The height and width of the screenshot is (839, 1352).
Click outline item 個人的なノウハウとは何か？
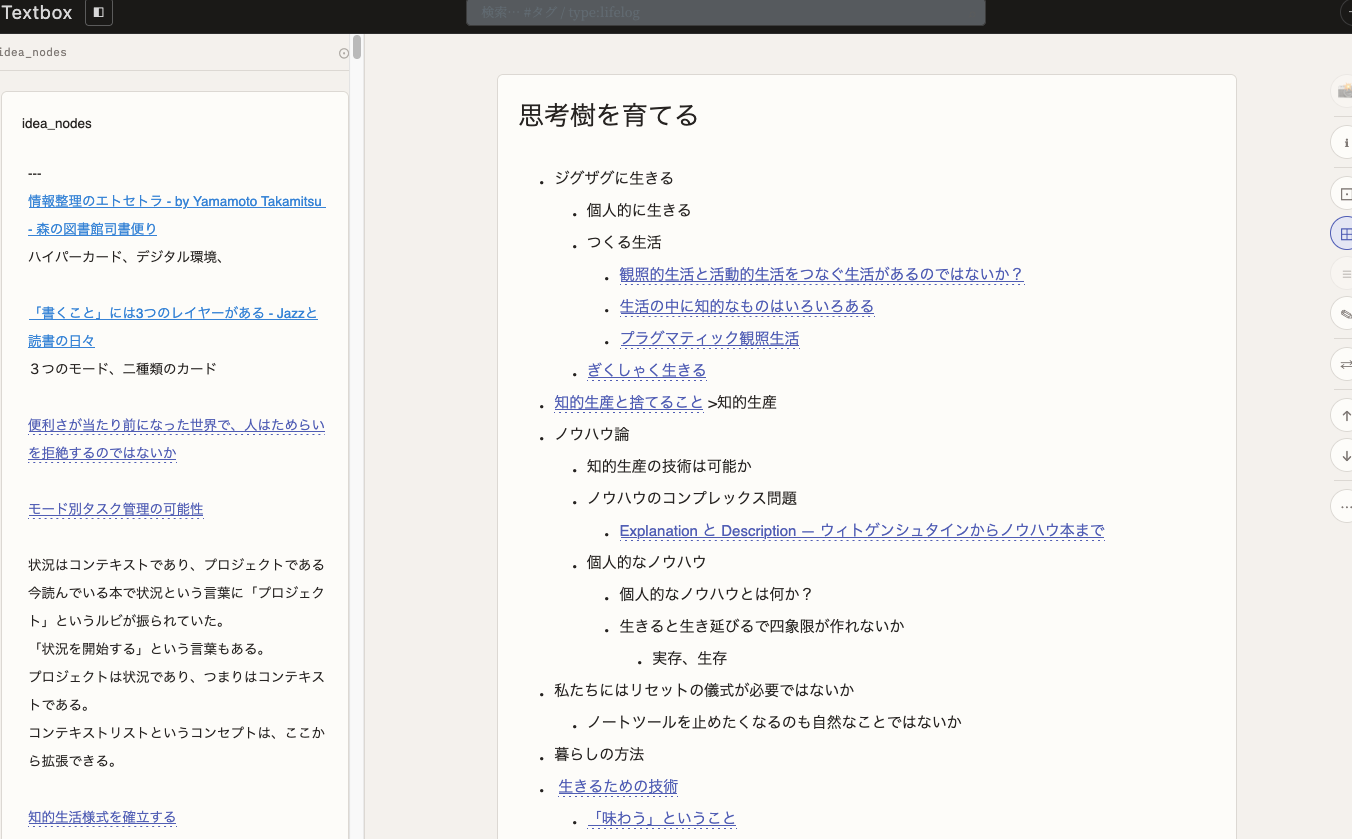coord(717,594)
